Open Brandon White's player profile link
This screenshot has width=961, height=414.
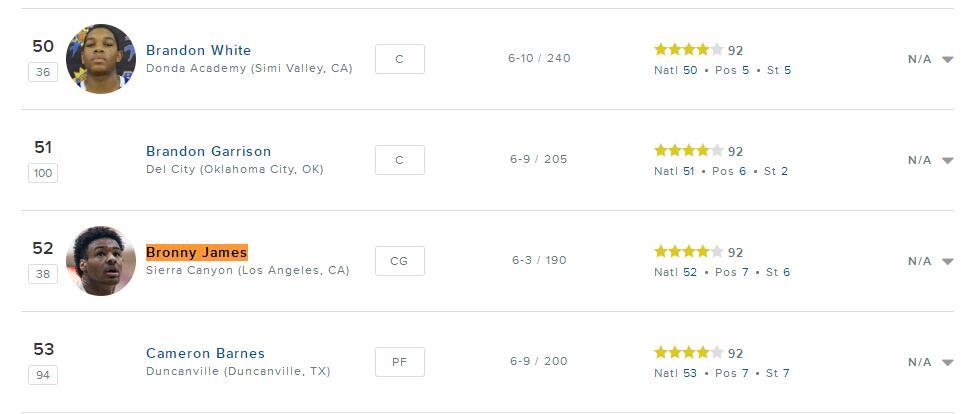coord(199,50)
